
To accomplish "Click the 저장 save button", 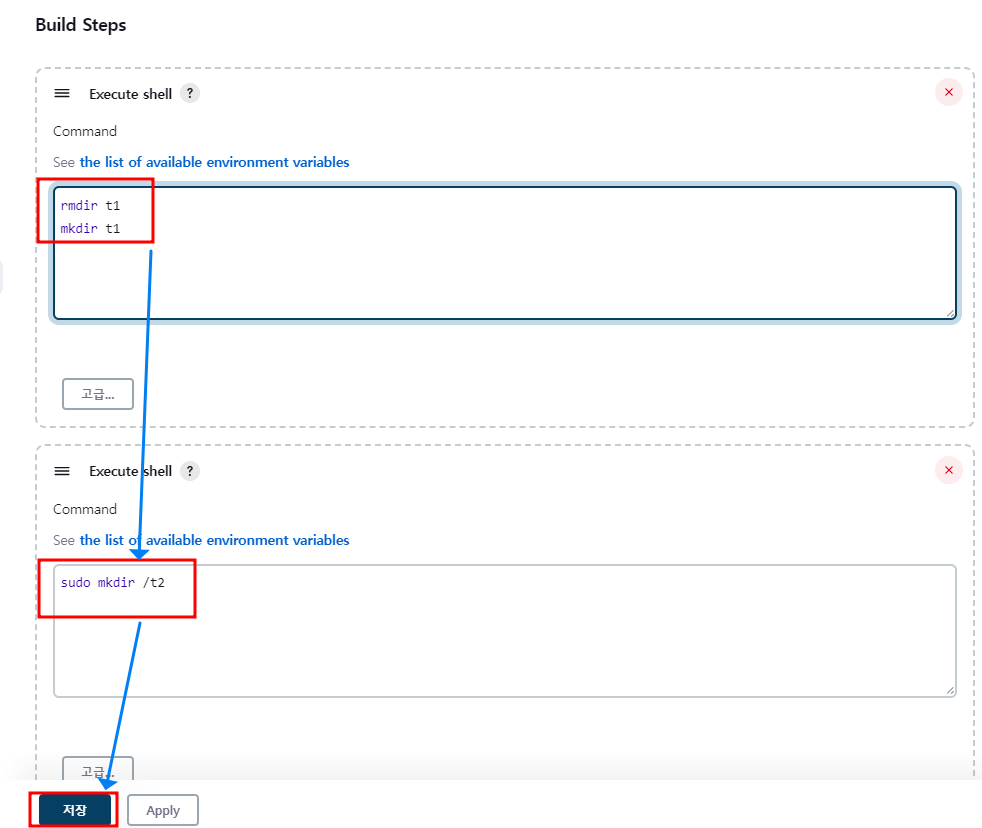I will tap(75, 810).
